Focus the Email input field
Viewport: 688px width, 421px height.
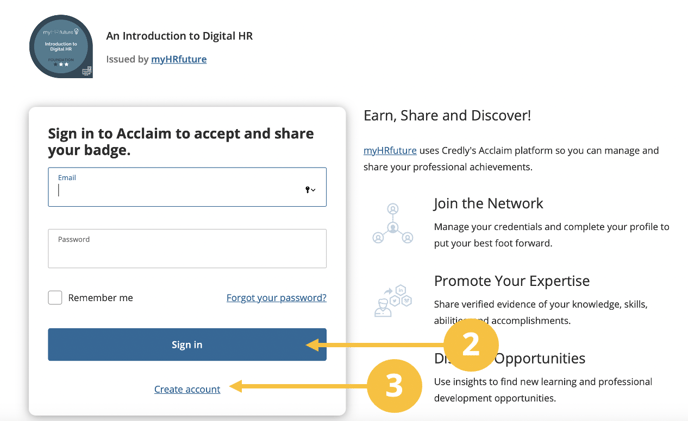(175, 189)
